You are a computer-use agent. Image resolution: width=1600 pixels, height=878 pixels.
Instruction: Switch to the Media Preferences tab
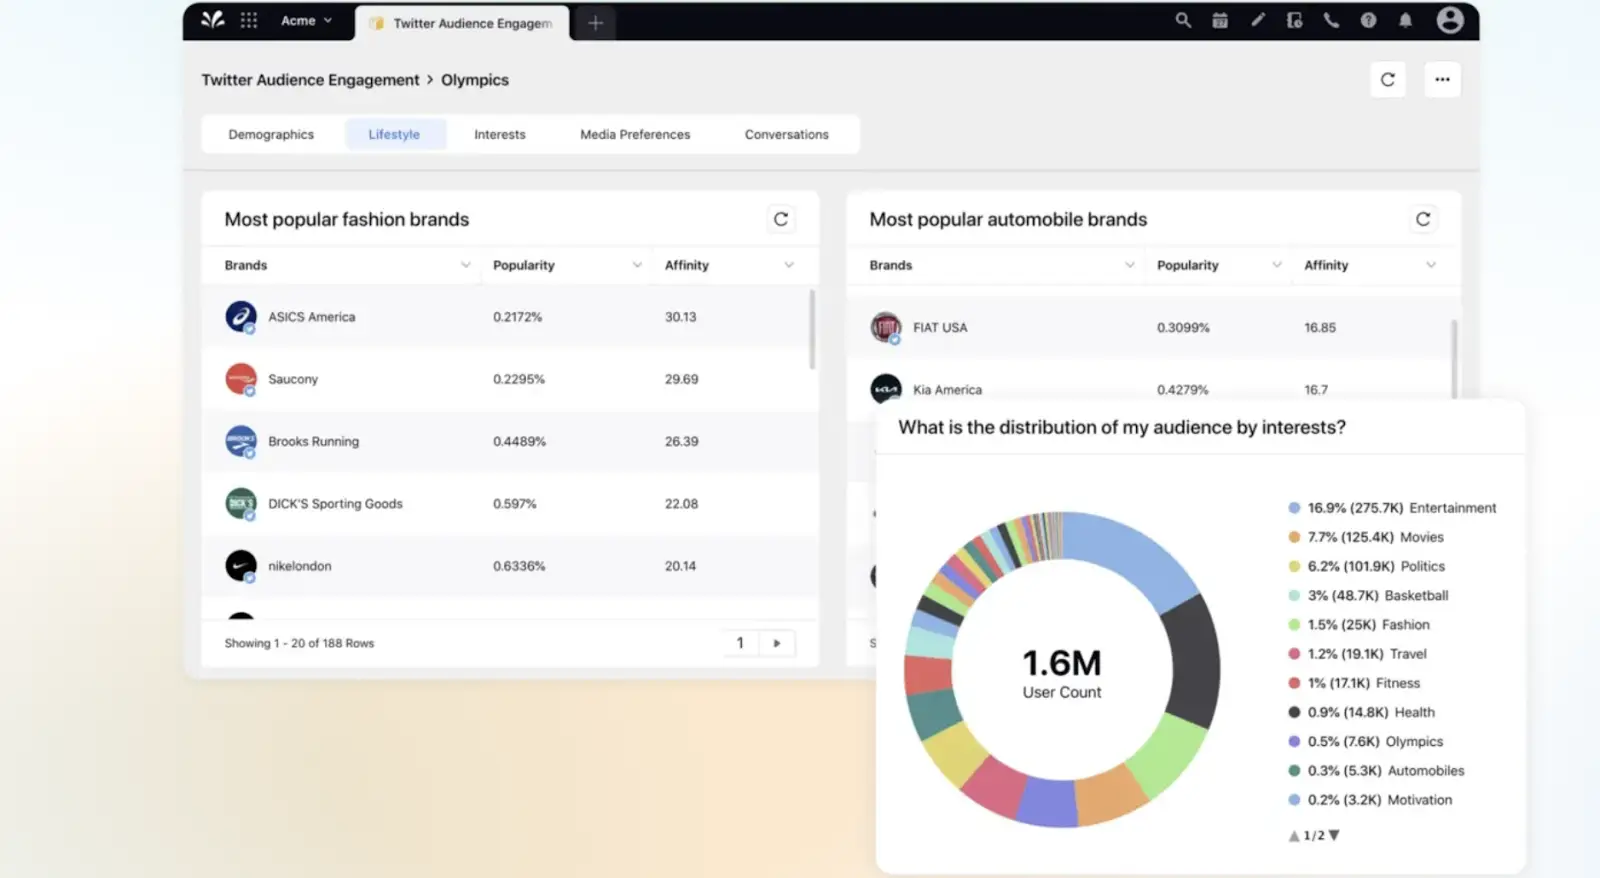[635, 134]
